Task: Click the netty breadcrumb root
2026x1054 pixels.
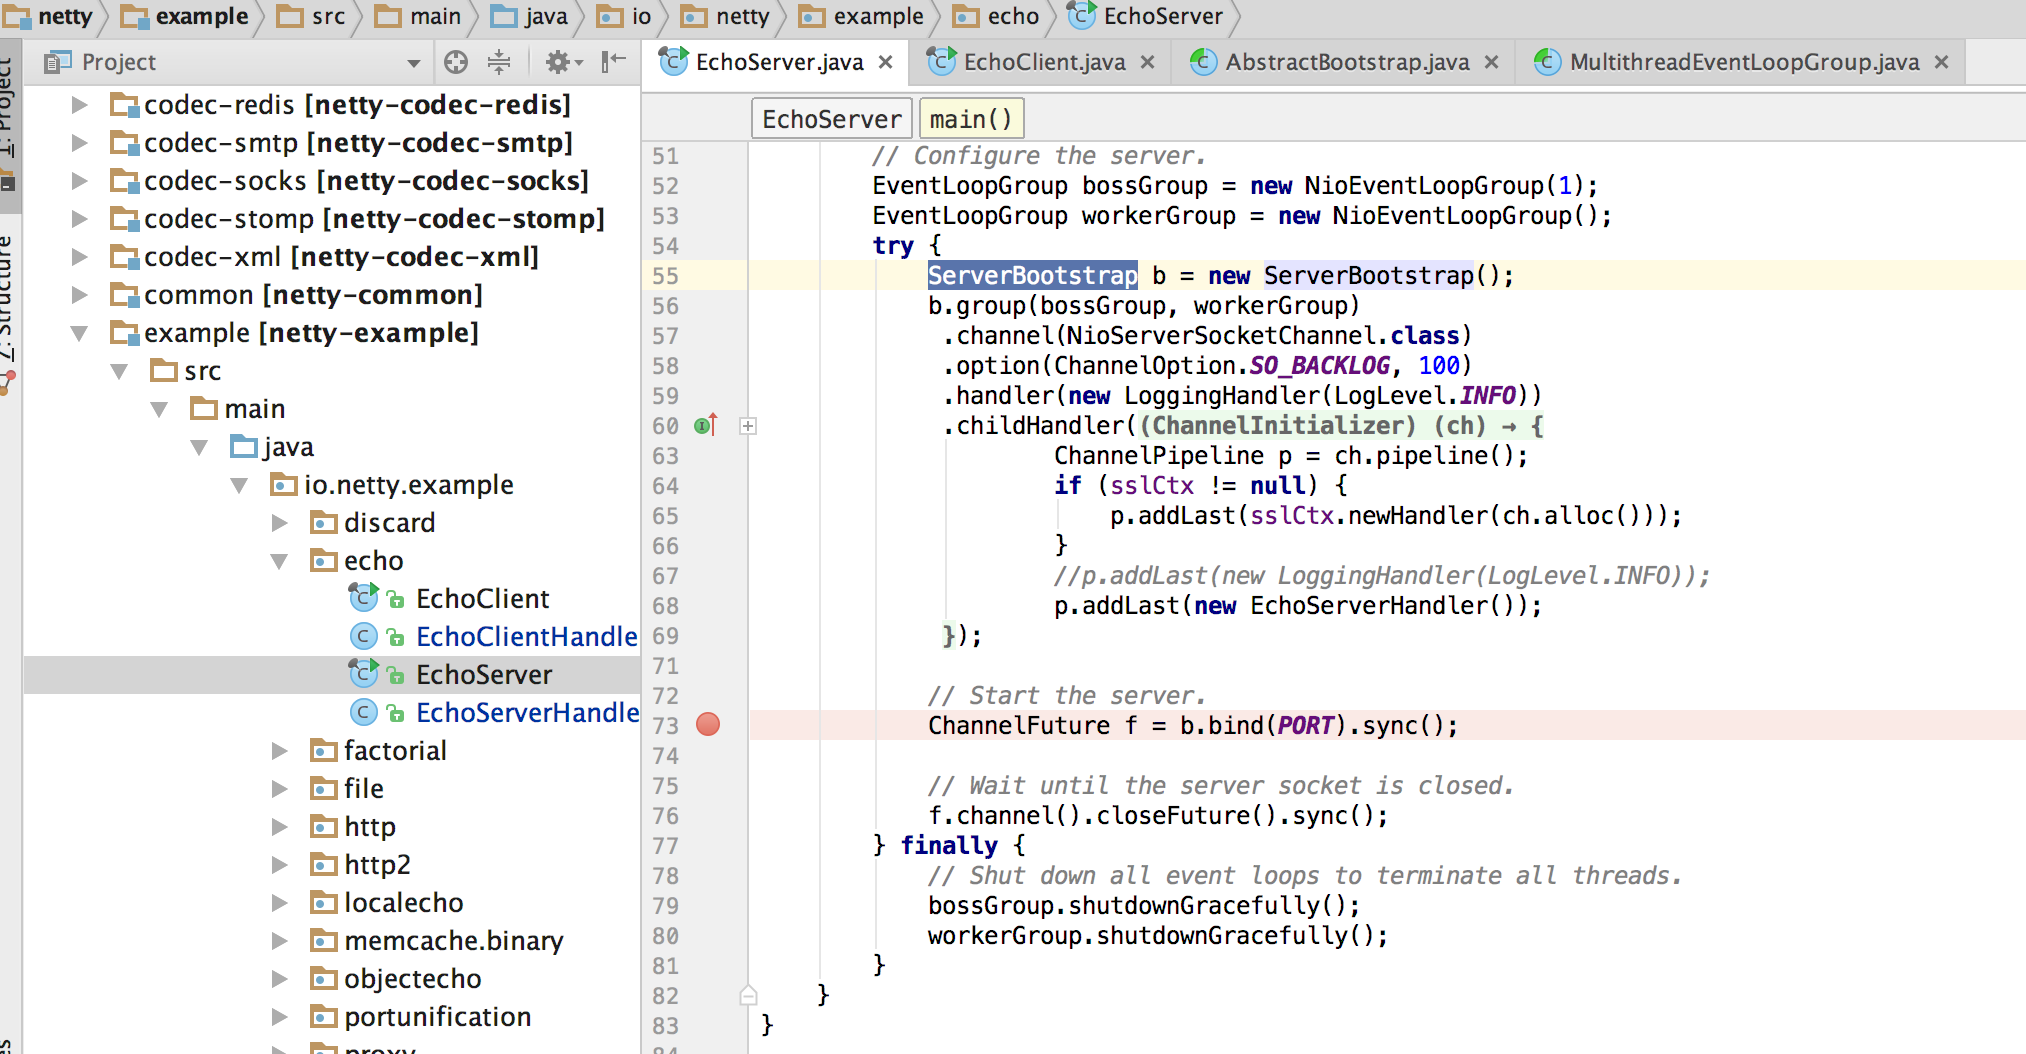Action: (50, 16)
